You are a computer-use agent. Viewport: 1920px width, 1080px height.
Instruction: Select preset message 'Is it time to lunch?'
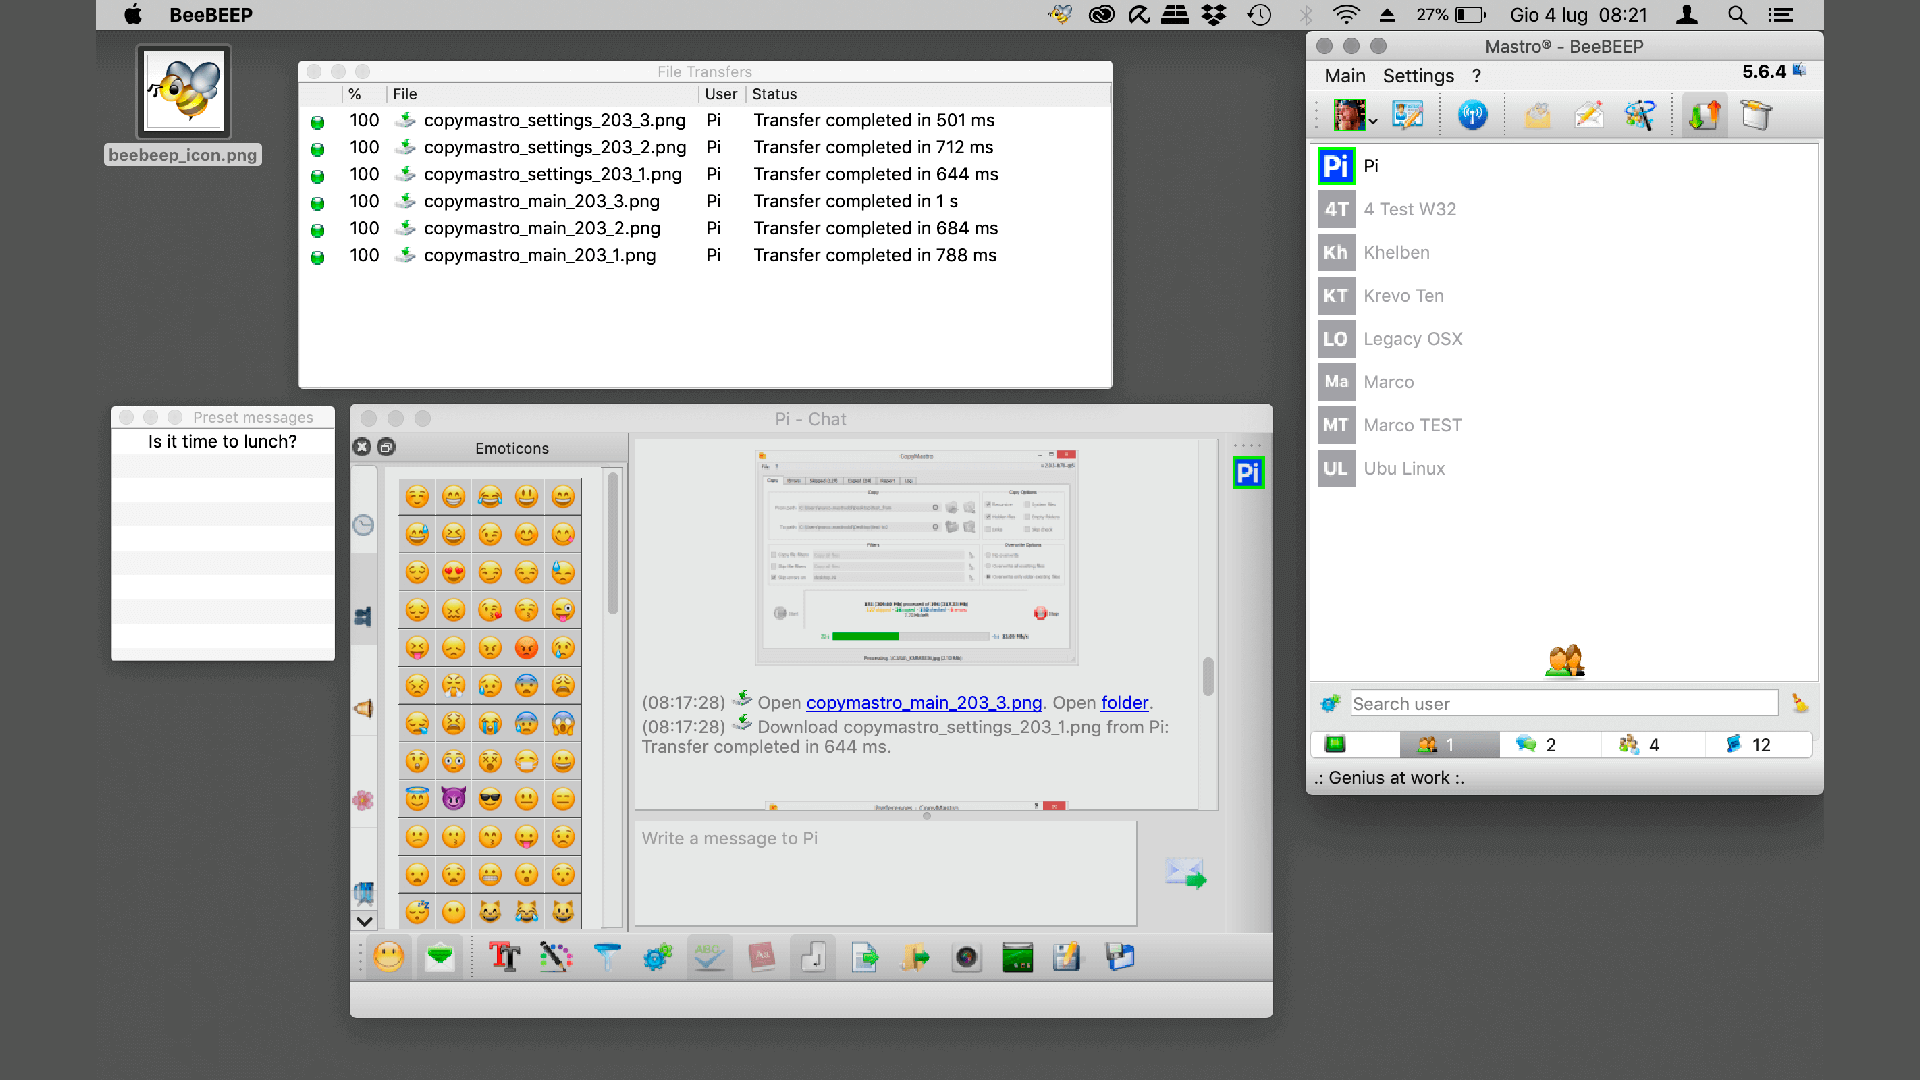tap(224, 440)
